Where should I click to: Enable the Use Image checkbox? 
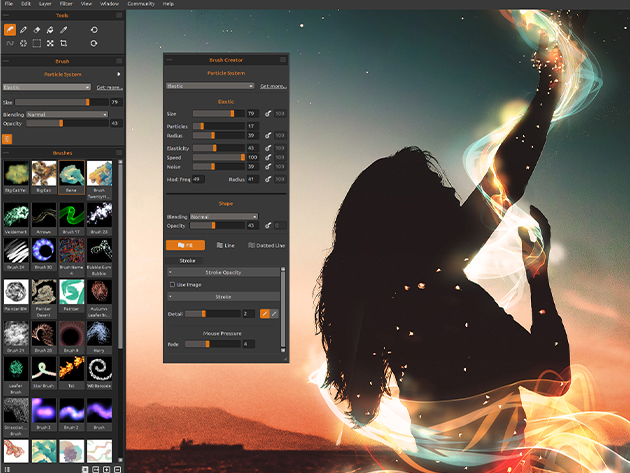pyautogui.click(x=172, y=284)
